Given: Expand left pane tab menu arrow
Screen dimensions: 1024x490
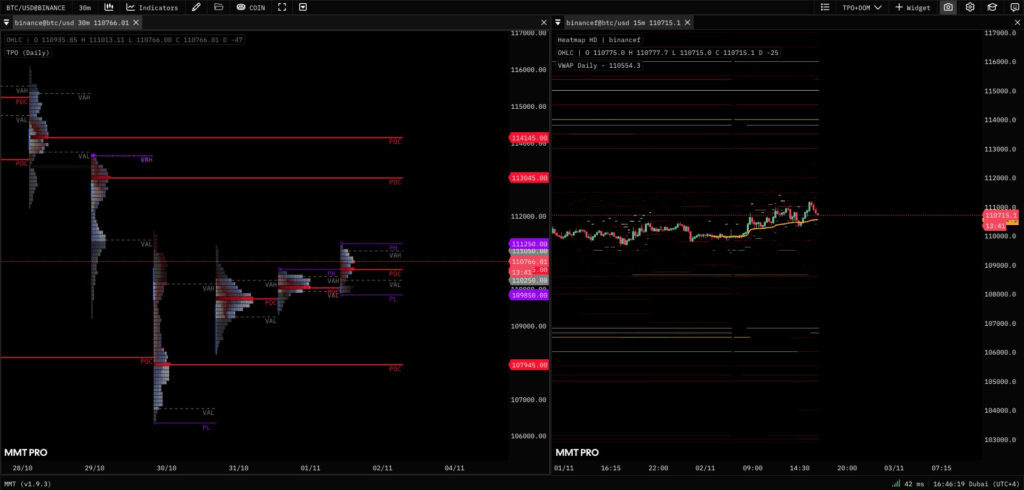Looking at the screenshot, I should tap(6, 21).
